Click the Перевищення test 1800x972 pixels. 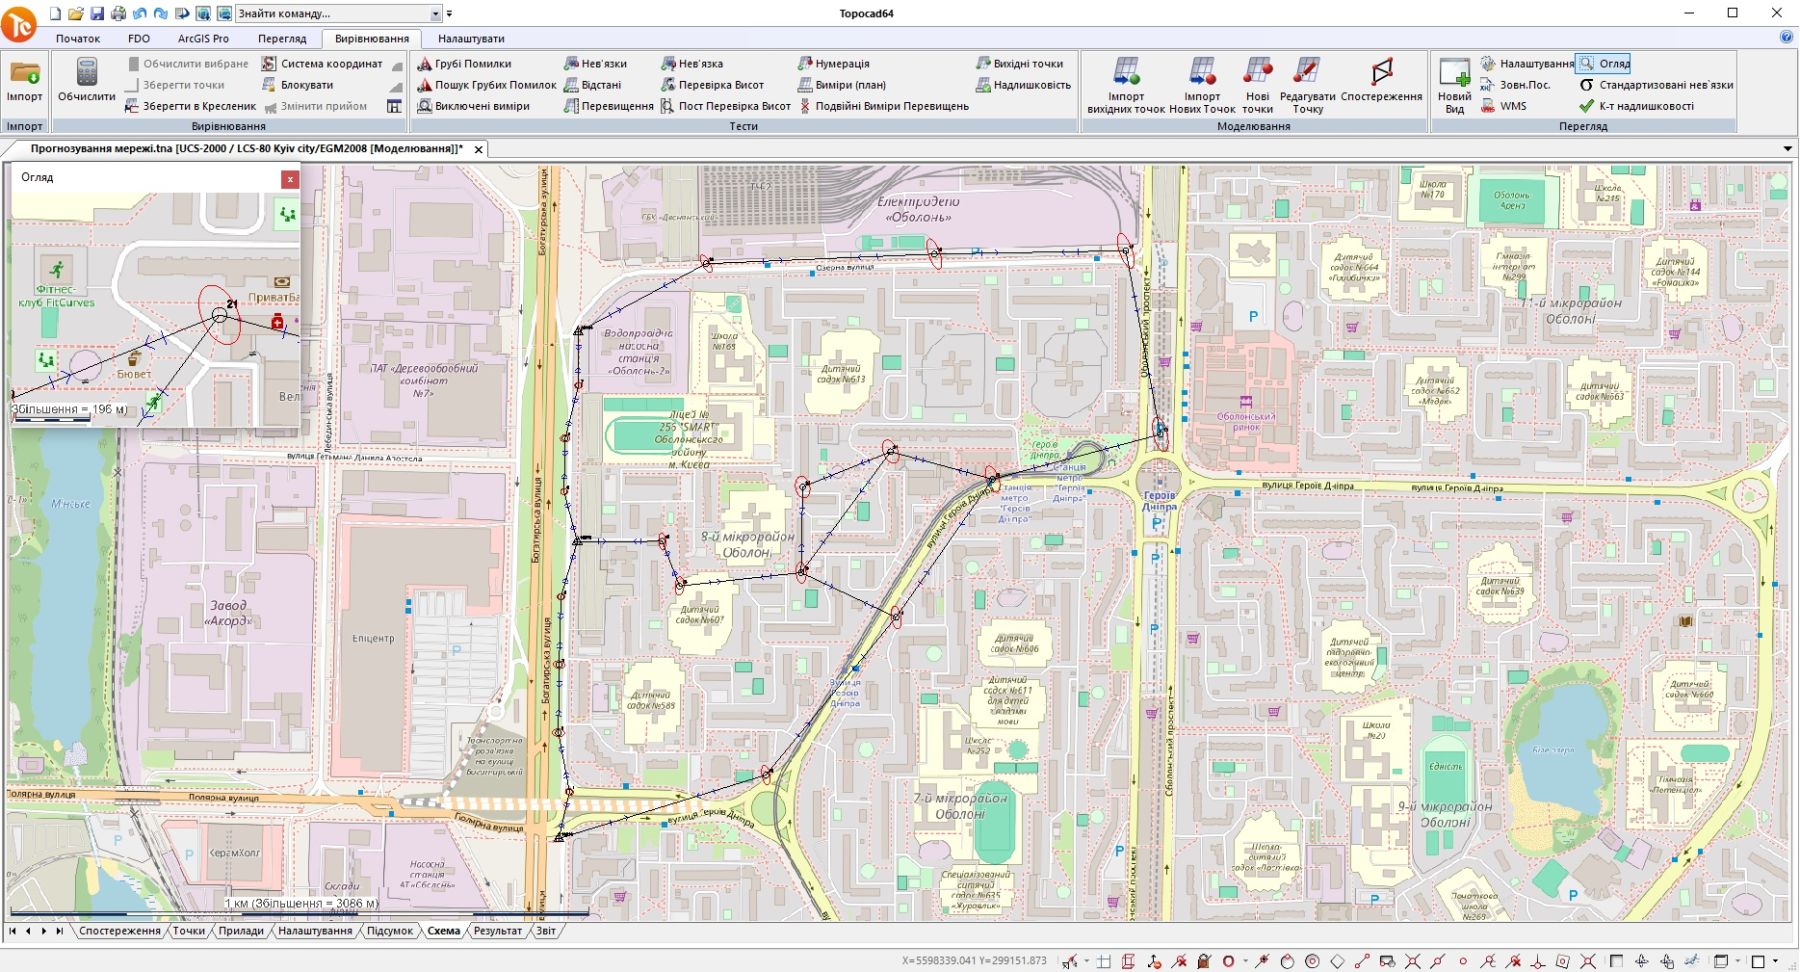[x=609, y=106]
